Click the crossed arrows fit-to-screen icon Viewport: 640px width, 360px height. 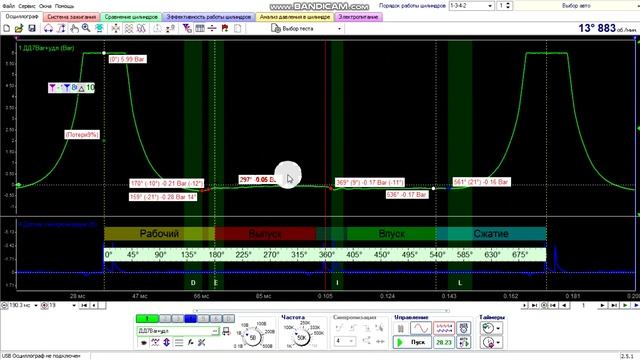[116, 28]
